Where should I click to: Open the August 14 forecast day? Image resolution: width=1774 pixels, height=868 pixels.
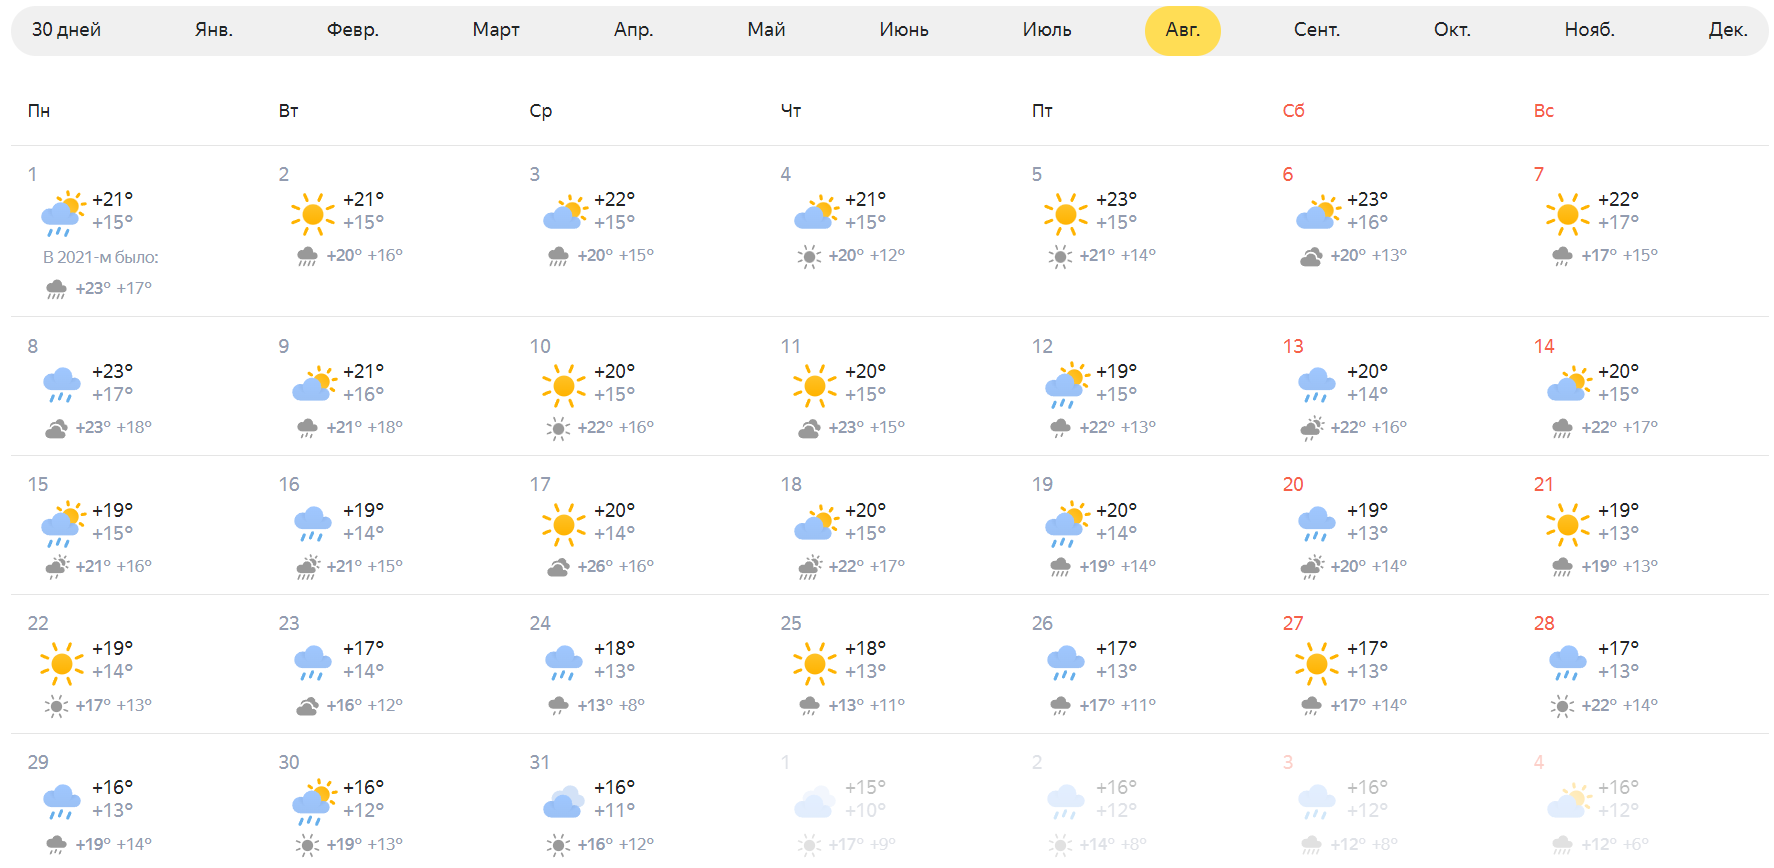(x=1642, y=386)
